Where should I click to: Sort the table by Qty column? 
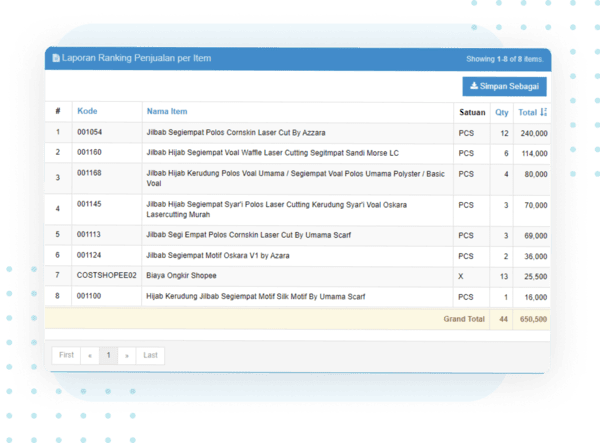(502, 112)
